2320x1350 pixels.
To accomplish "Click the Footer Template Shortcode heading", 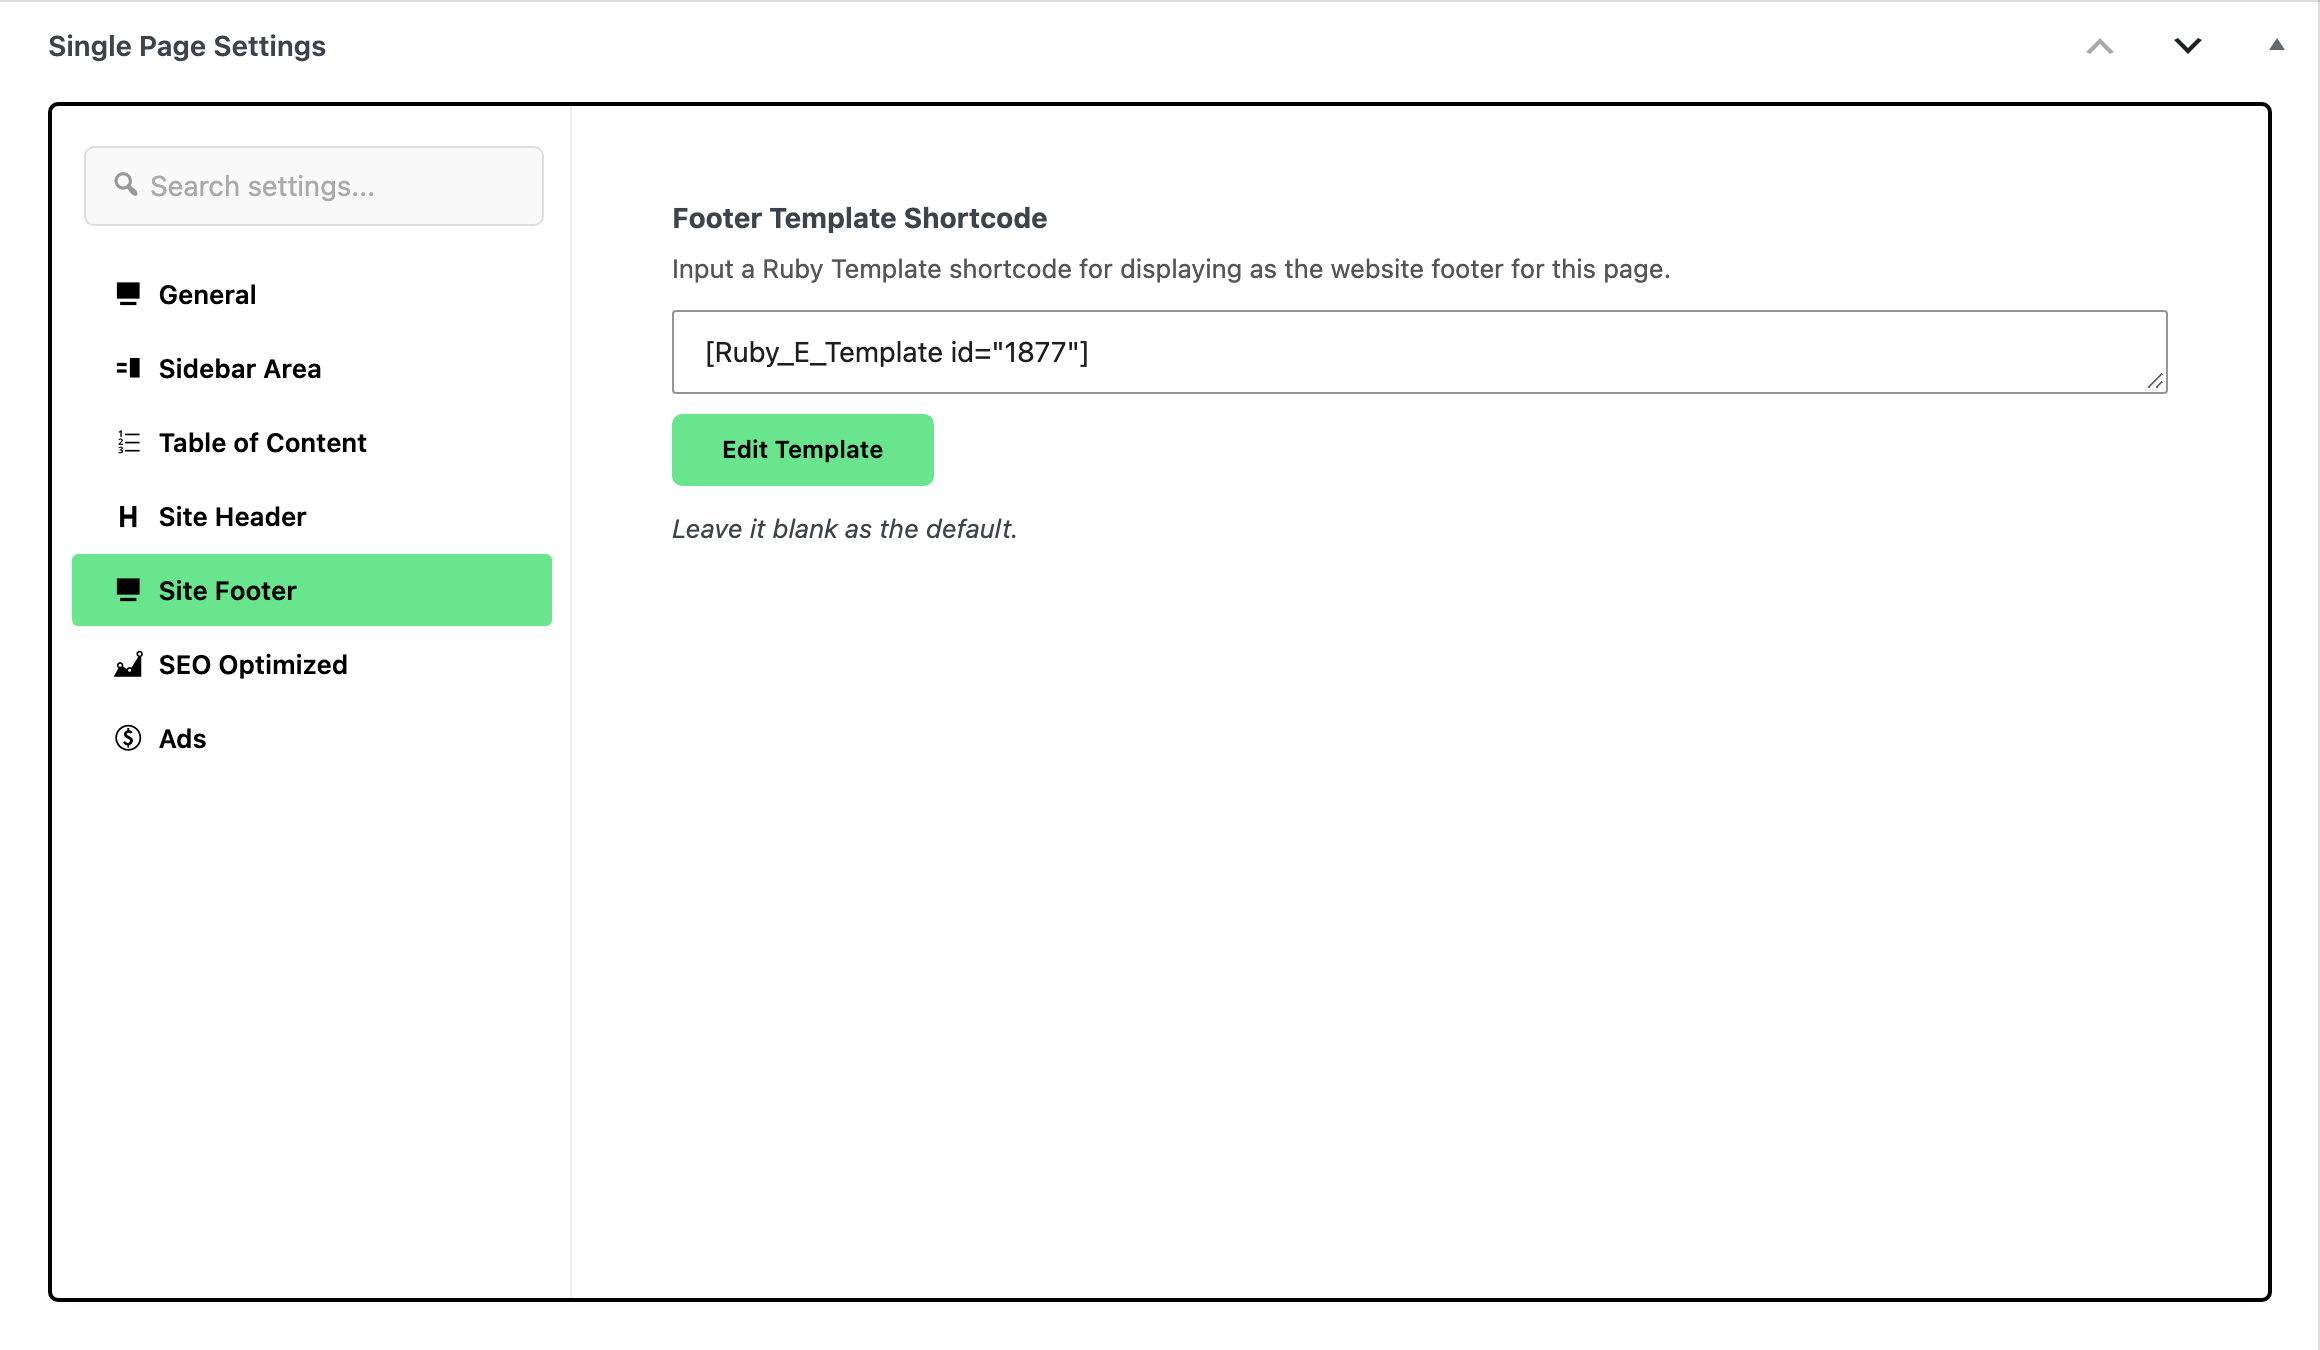I will tap(859, 218).
